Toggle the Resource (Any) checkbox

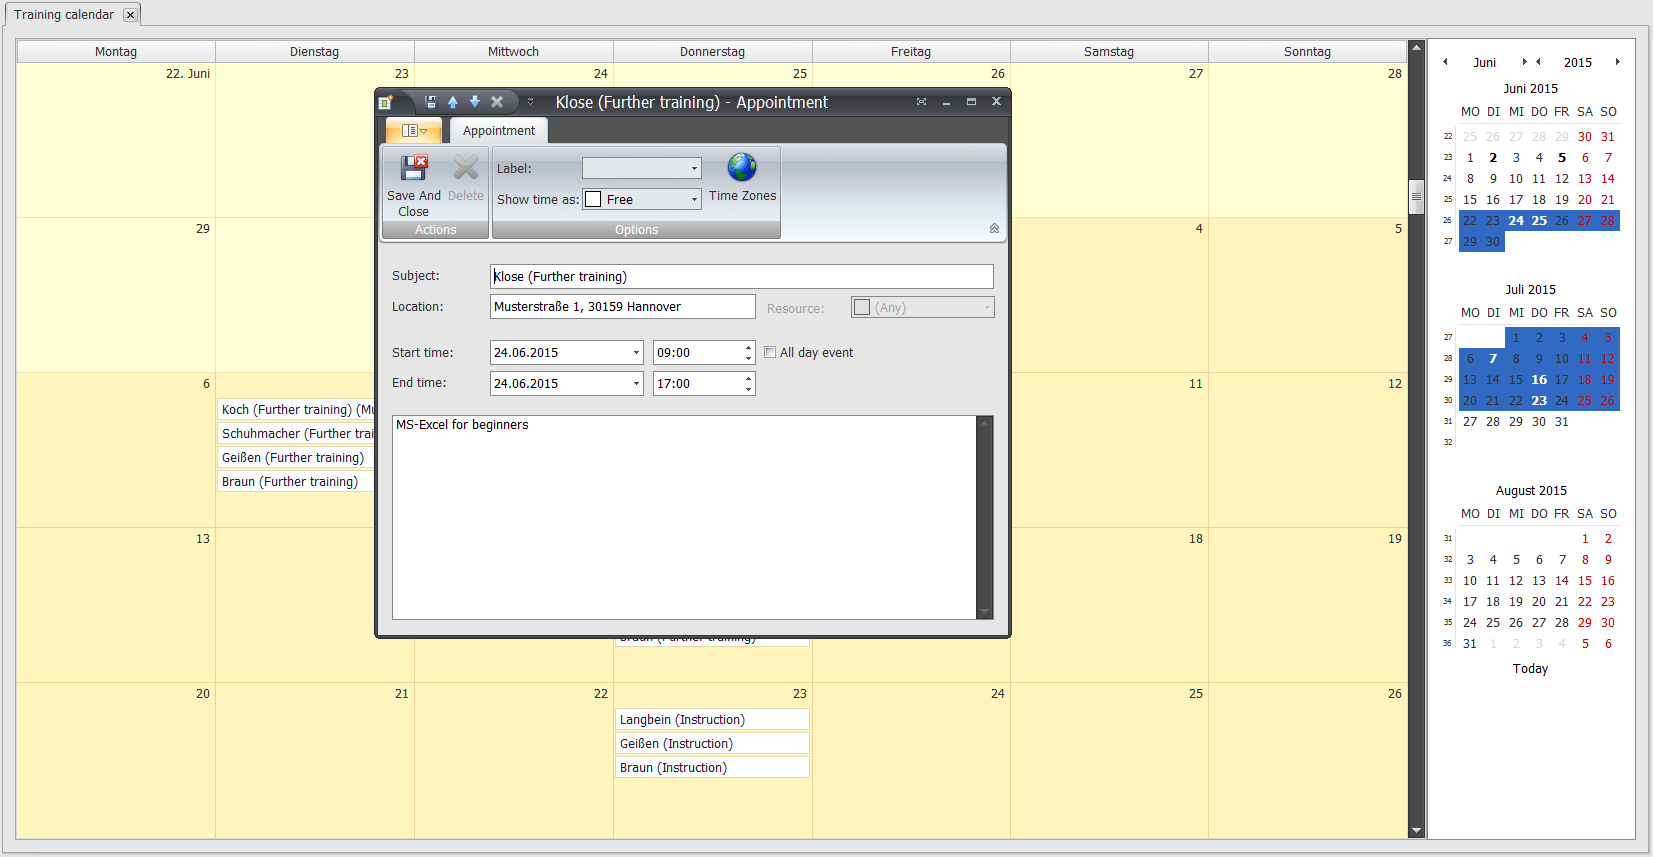pyautogui.click(x=862, y=308)
